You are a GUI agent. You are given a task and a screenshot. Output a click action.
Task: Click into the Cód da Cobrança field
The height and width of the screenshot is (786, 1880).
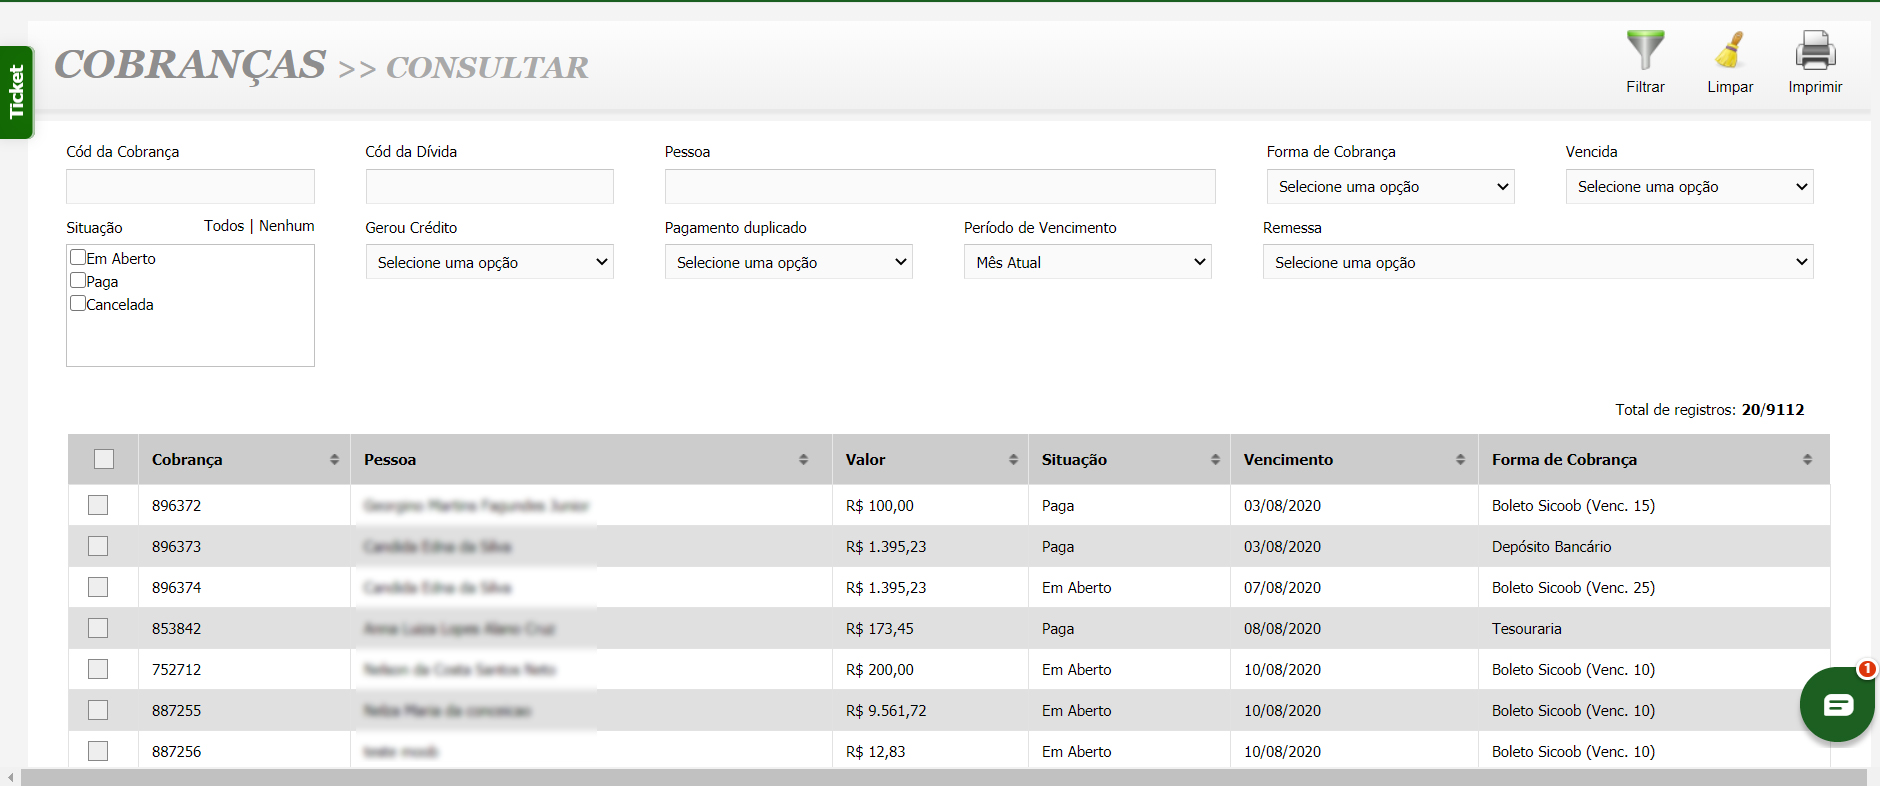[190, 187]
